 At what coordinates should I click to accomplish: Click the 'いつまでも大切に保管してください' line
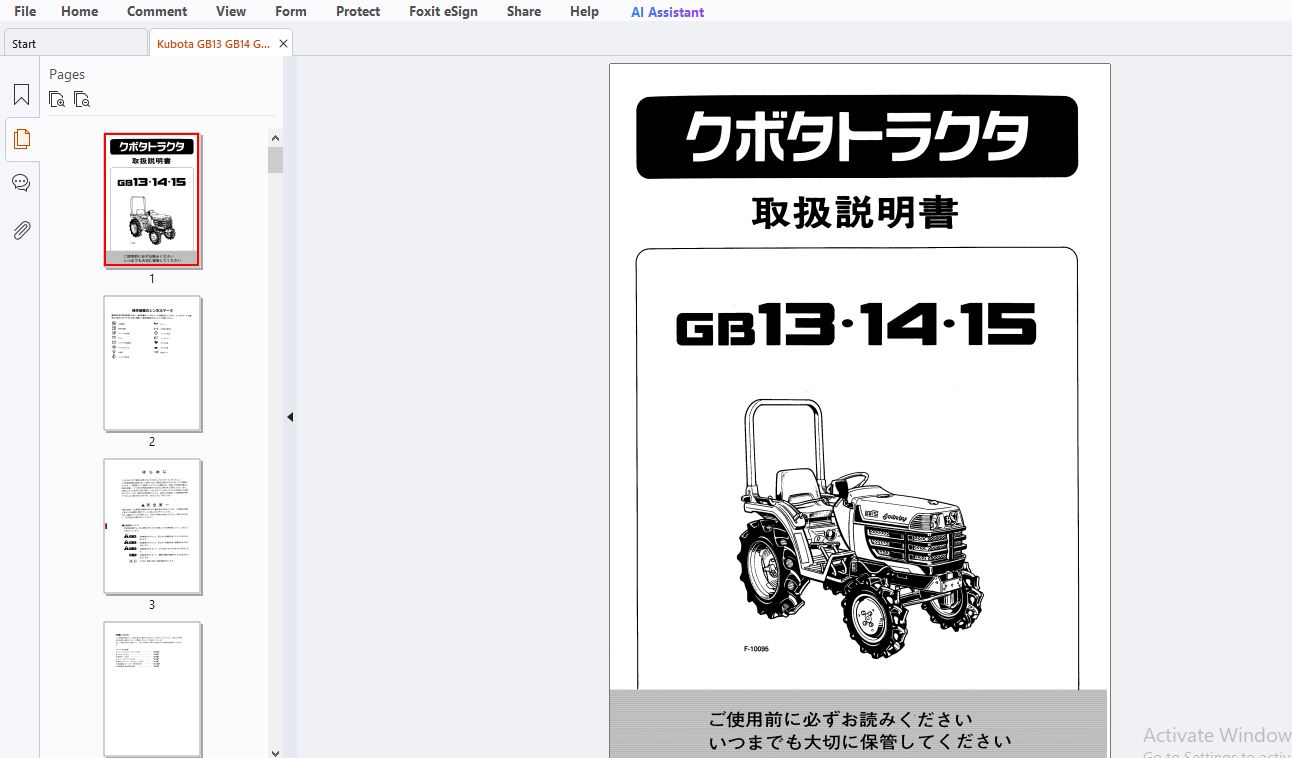pyautogui.click(x=860, y=742)
